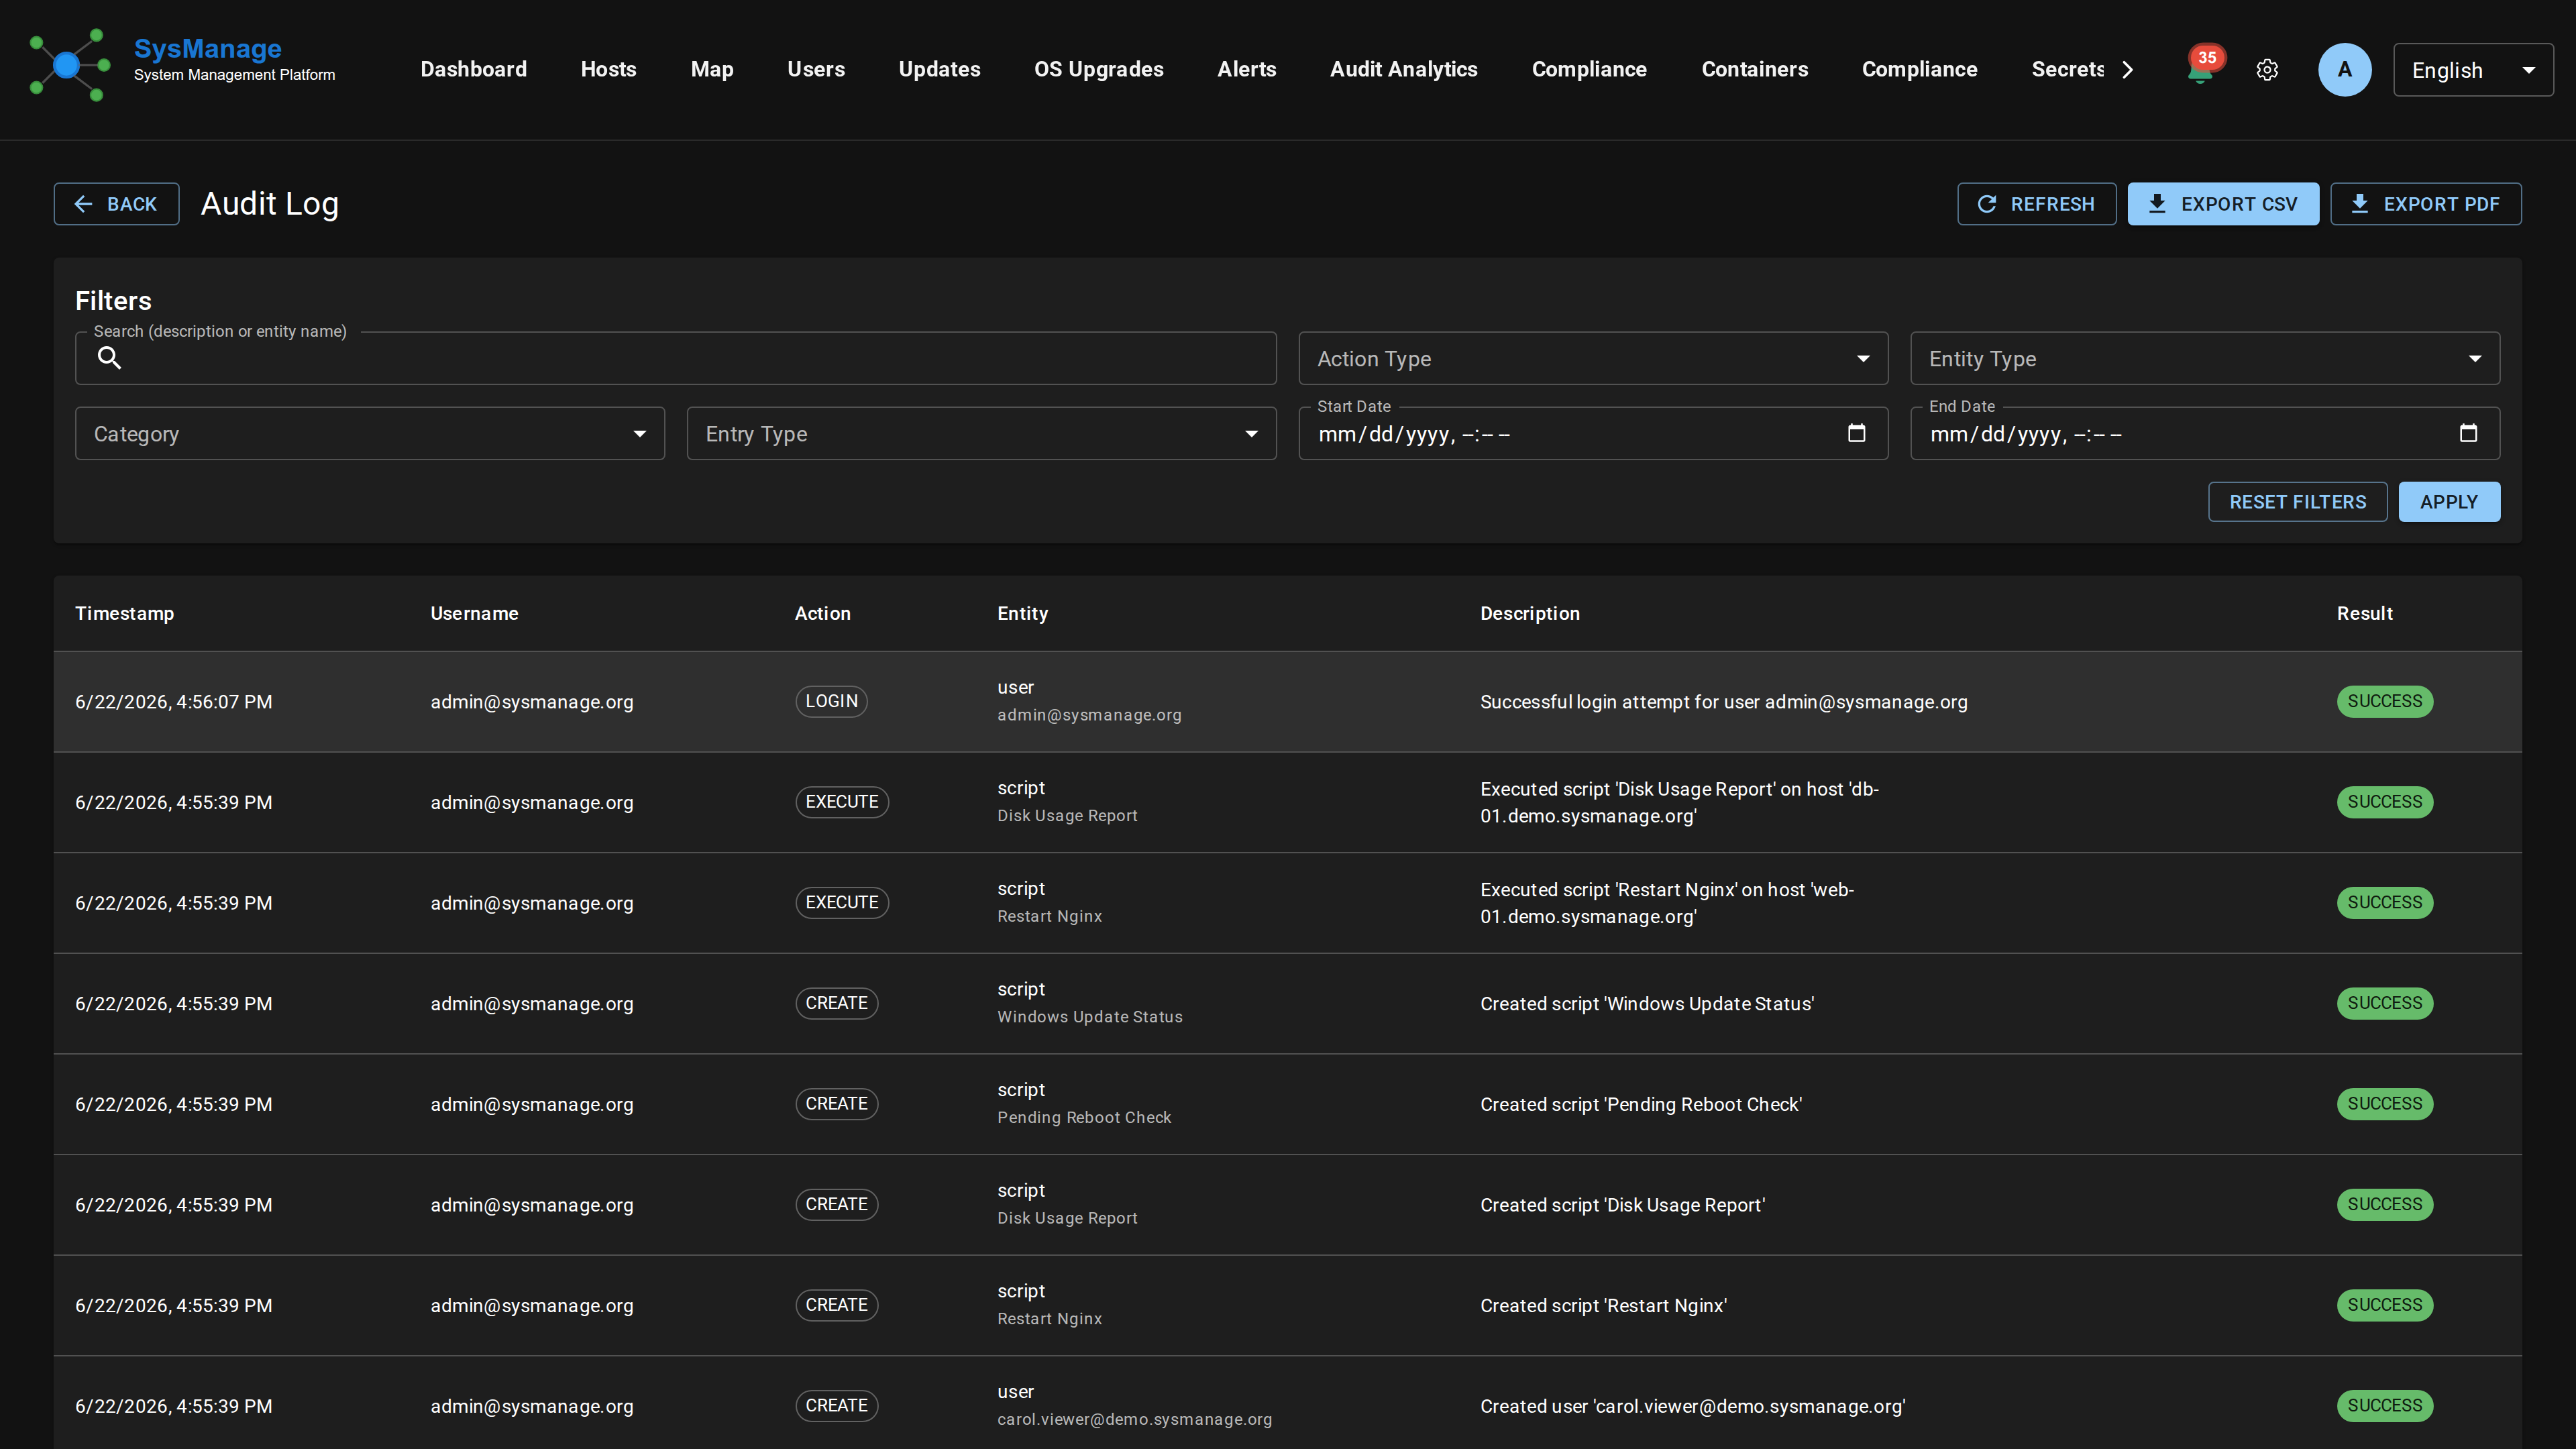Screen dimensions: 2576x1449
Task: Click EXECUTE chip for Restart Nginx row
Action: (x=841, y=902)
